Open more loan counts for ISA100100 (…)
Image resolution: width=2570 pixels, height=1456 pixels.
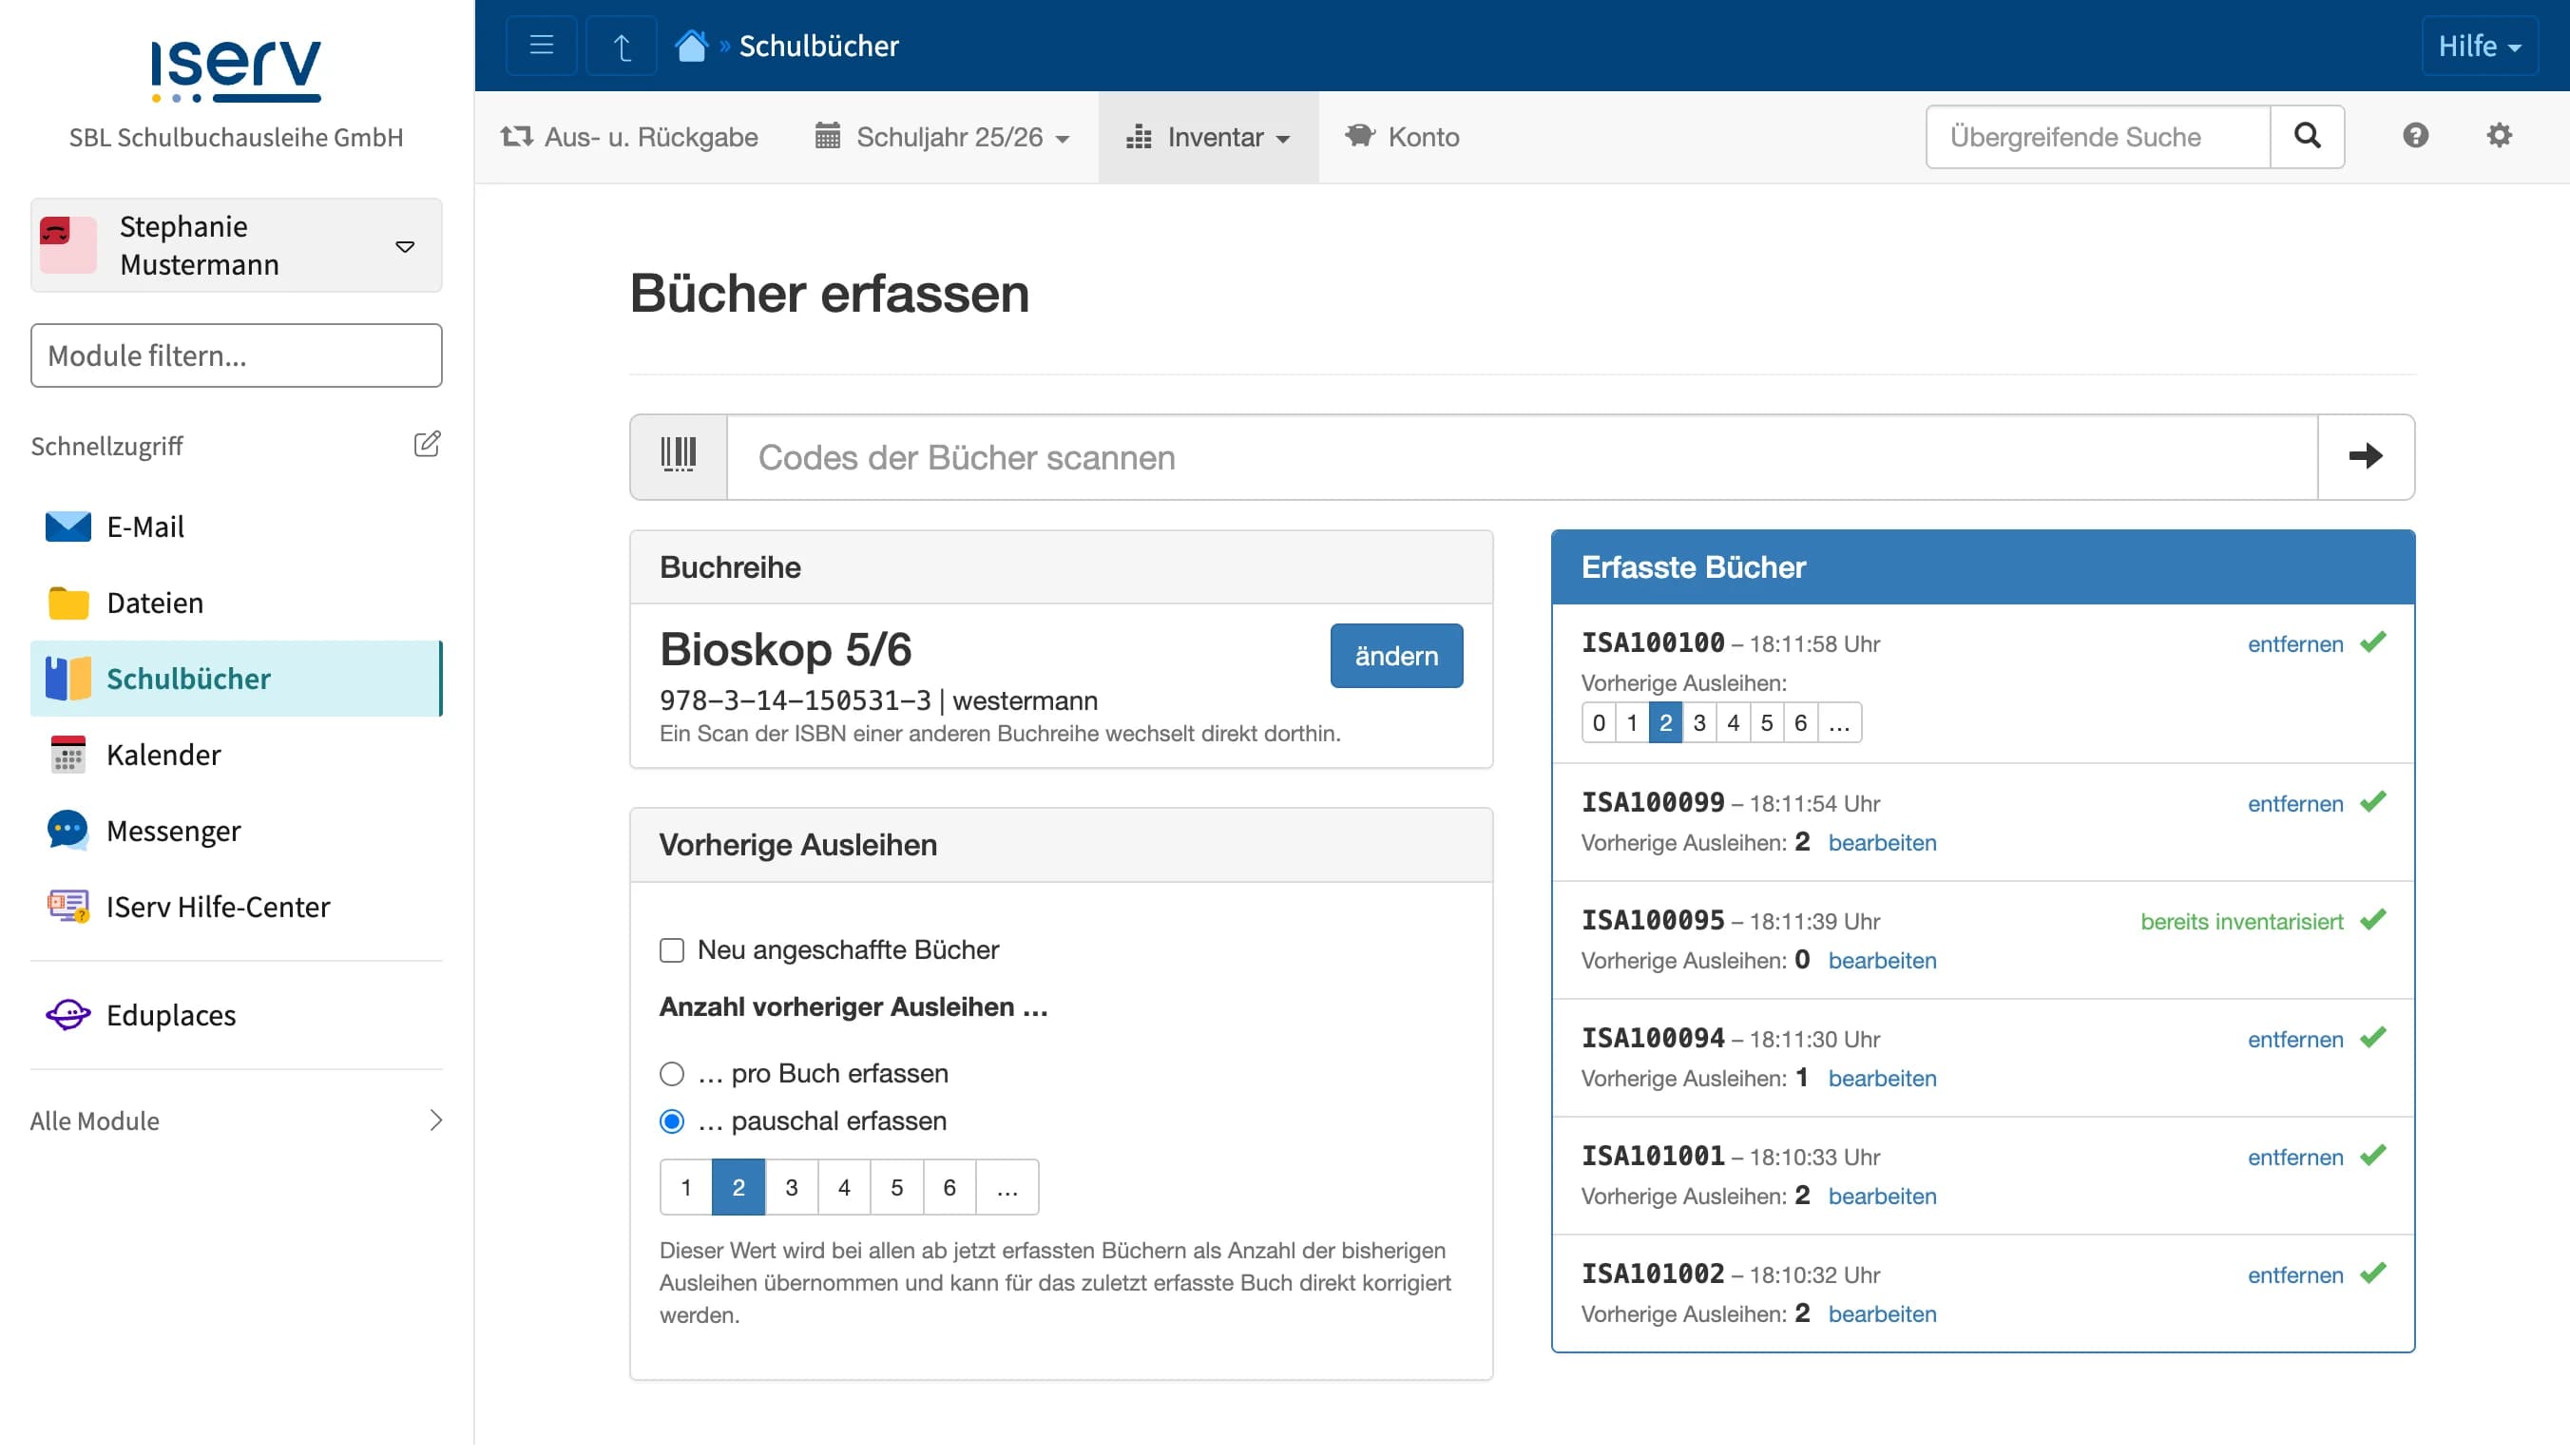(1838, 722)
